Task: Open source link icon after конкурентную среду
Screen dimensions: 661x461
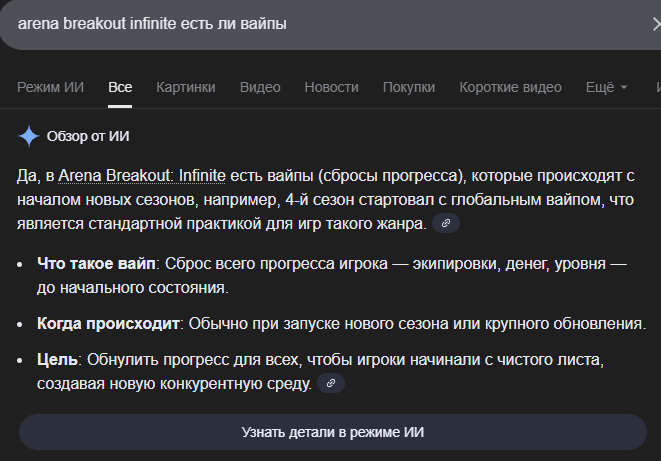Action: [331, 383]
